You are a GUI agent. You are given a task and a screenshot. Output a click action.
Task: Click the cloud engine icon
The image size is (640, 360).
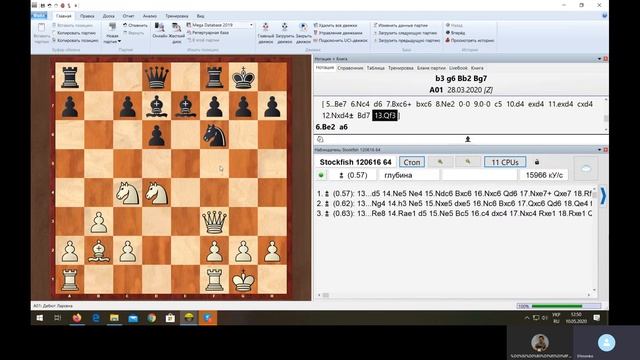click(x=586, y=169)
